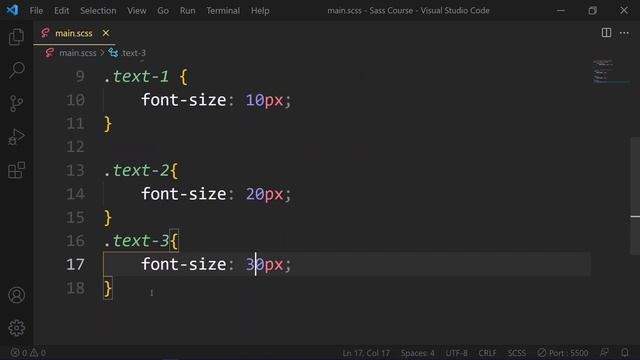
Task: Click main.scss in the breadcrumb
Action: pos(78,53)
